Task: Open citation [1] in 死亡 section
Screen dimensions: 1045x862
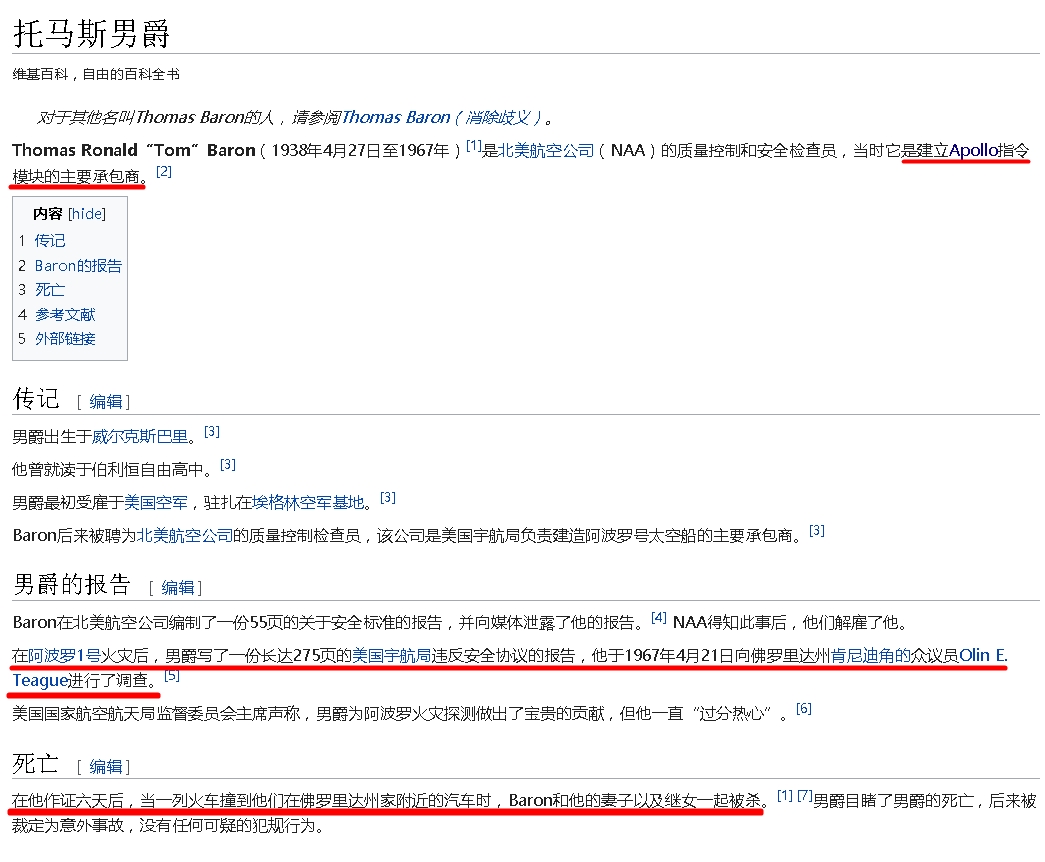Action: click(784, 796)
